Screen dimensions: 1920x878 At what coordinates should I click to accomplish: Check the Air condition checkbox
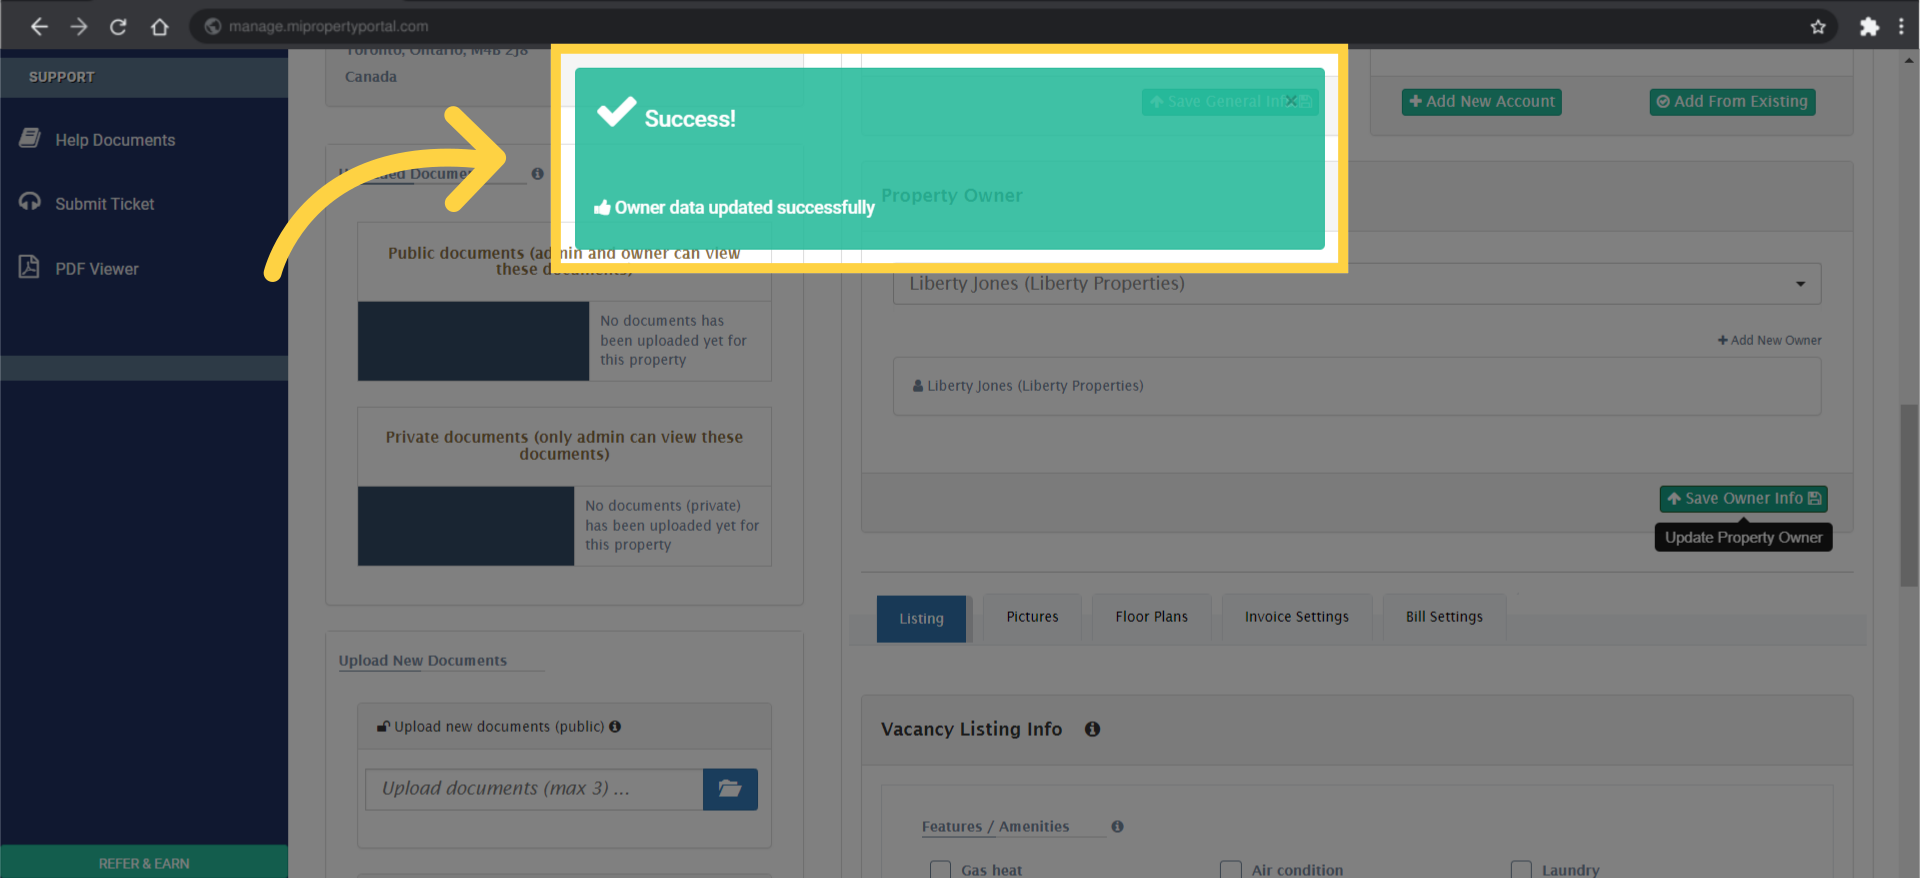[1231, 870]
